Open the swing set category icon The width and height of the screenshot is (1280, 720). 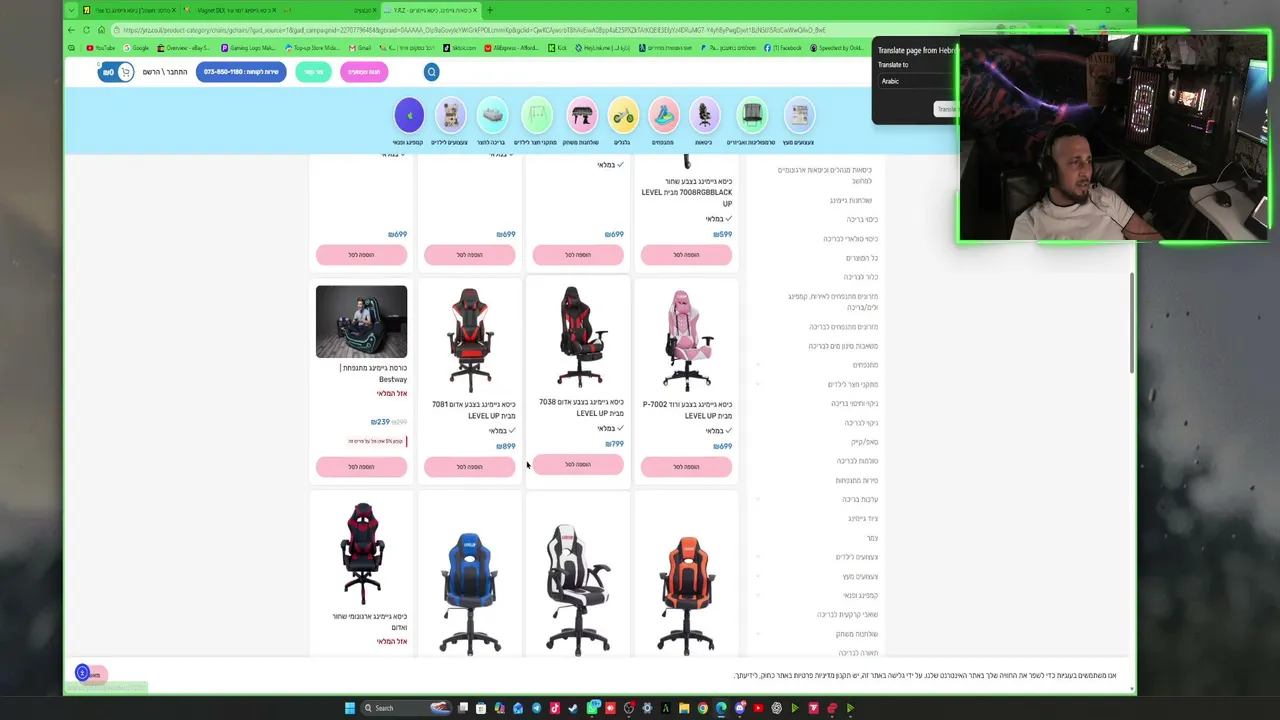(x=537, y=116)
